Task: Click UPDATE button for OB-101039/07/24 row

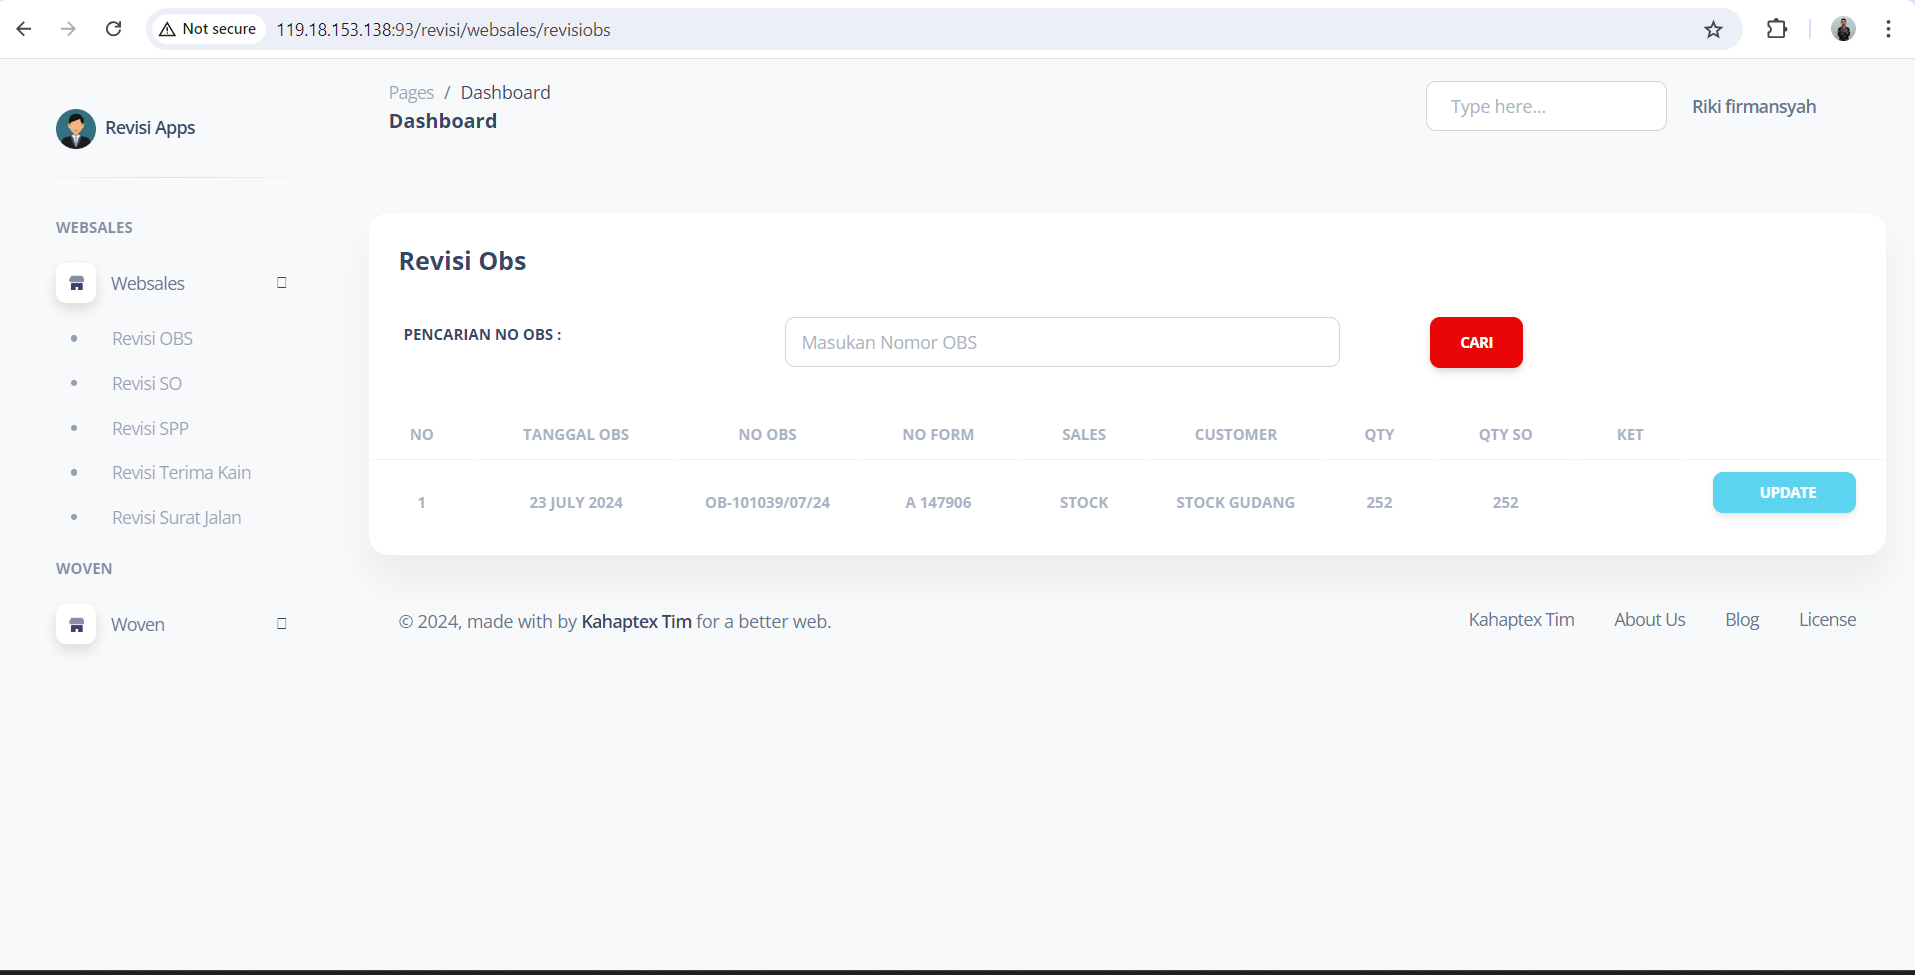Action: pos(1783,493)
